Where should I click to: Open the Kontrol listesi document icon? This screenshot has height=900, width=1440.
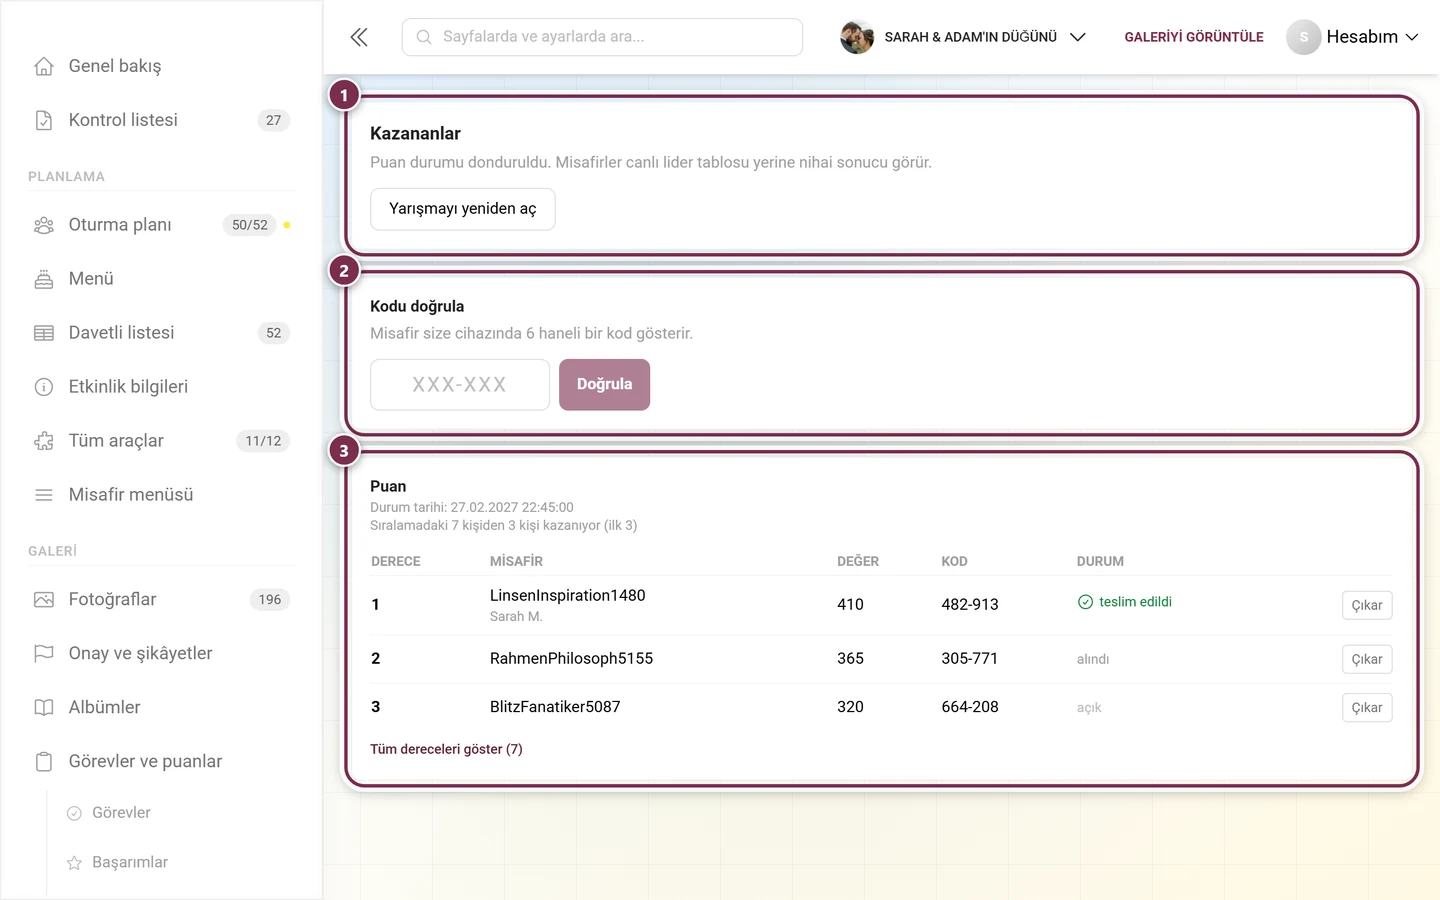44,120
